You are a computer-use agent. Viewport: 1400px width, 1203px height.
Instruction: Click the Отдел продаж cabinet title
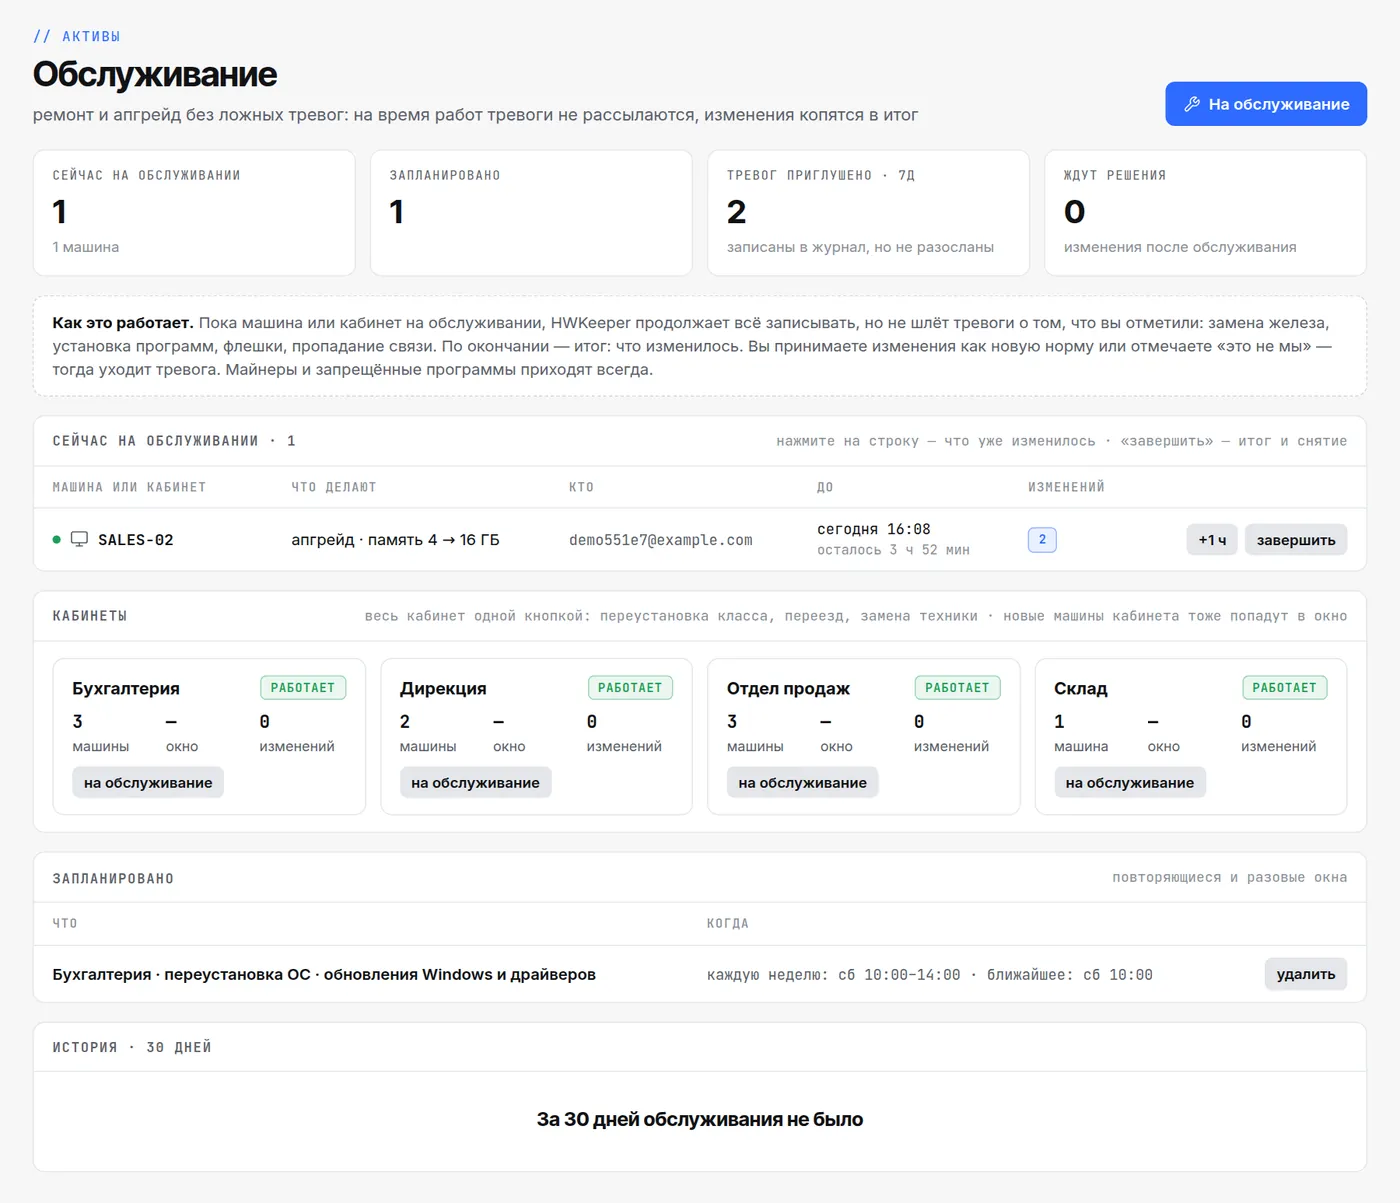tap(788, 688)
